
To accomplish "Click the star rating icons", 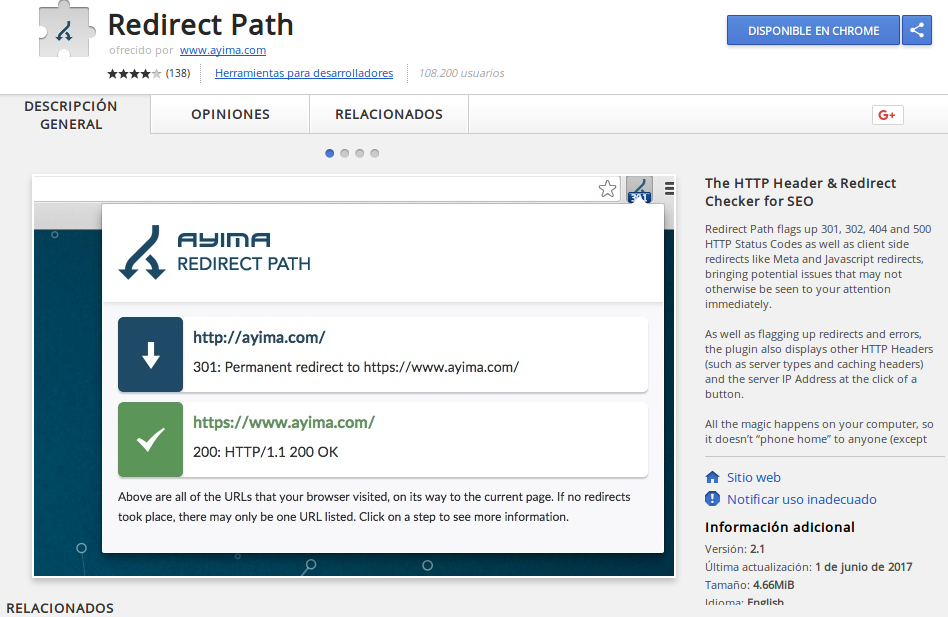I will pos(134,74).
